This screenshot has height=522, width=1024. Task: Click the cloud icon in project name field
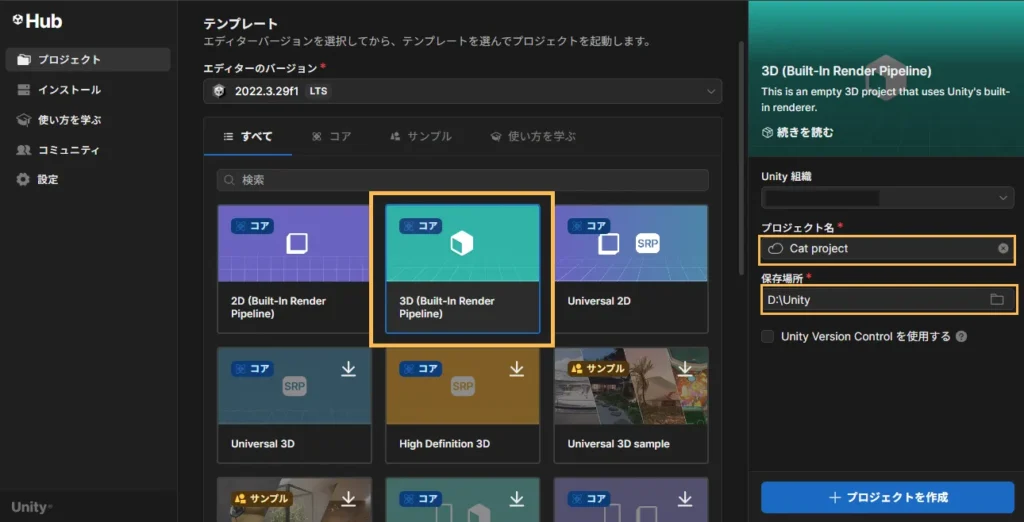pos(775,249)
